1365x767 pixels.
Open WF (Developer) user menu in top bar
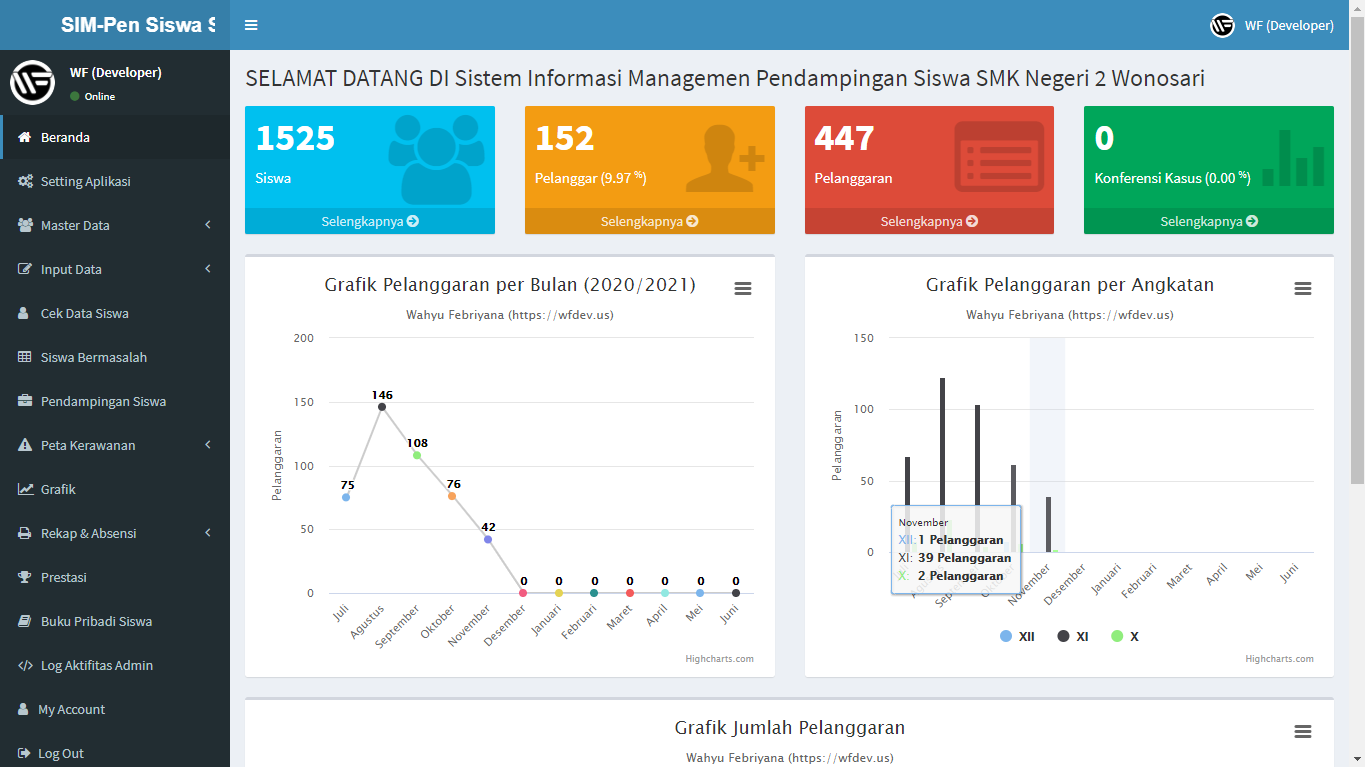1272,25
